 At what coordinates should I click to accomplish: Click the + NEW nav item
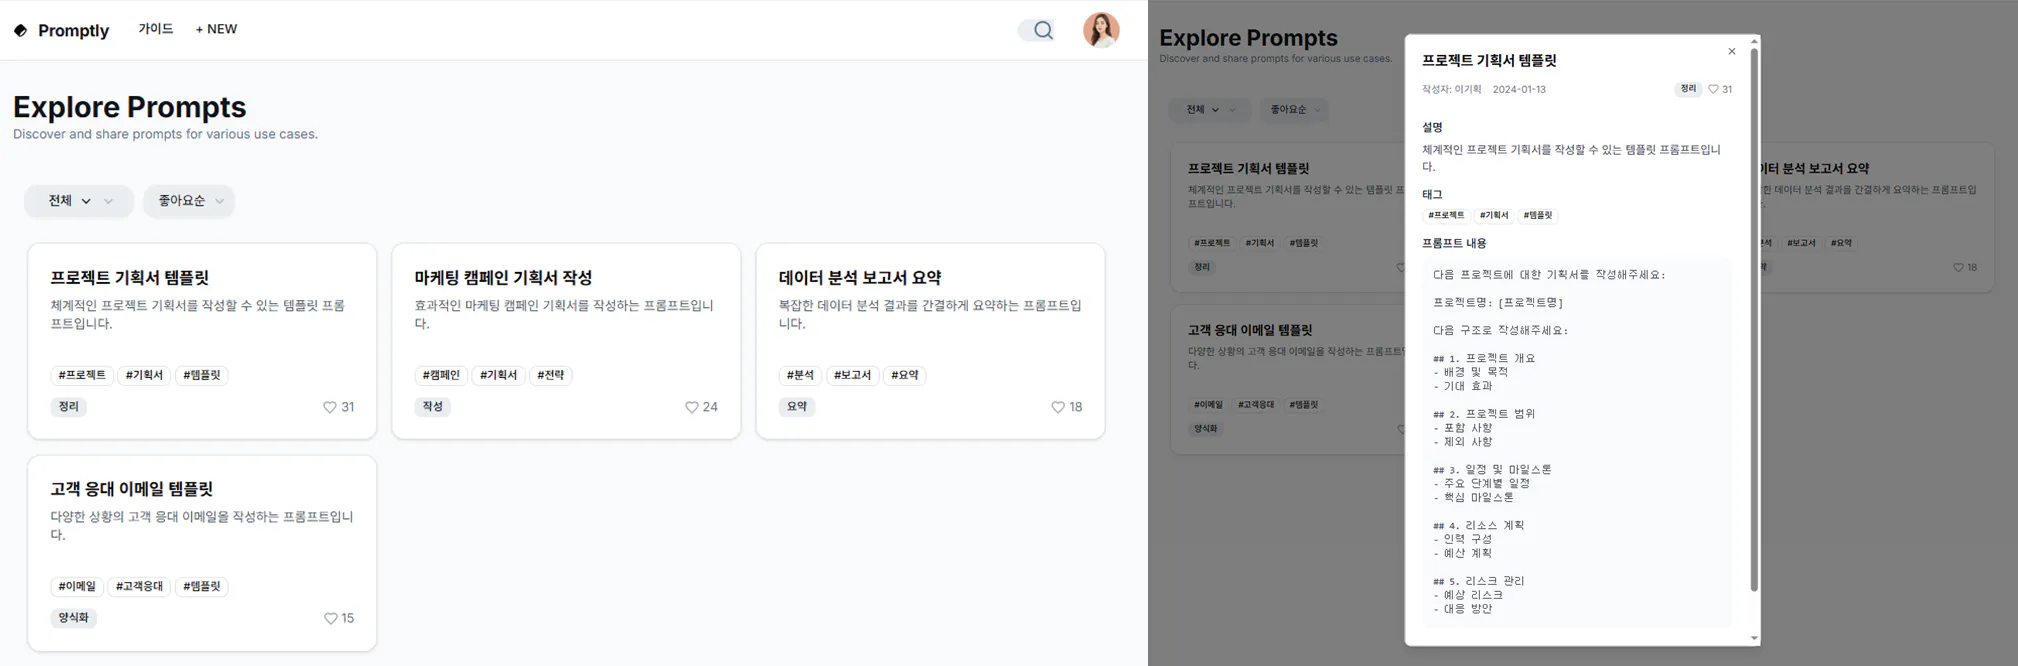pyautogui.click(x=216, y=29)
